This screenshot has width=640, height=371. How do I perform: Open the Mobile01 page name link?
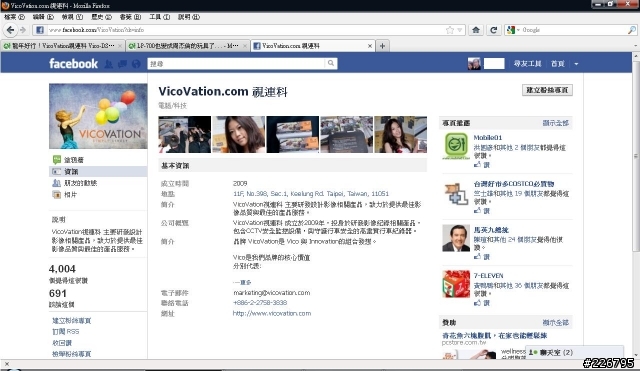pos(488,138)
